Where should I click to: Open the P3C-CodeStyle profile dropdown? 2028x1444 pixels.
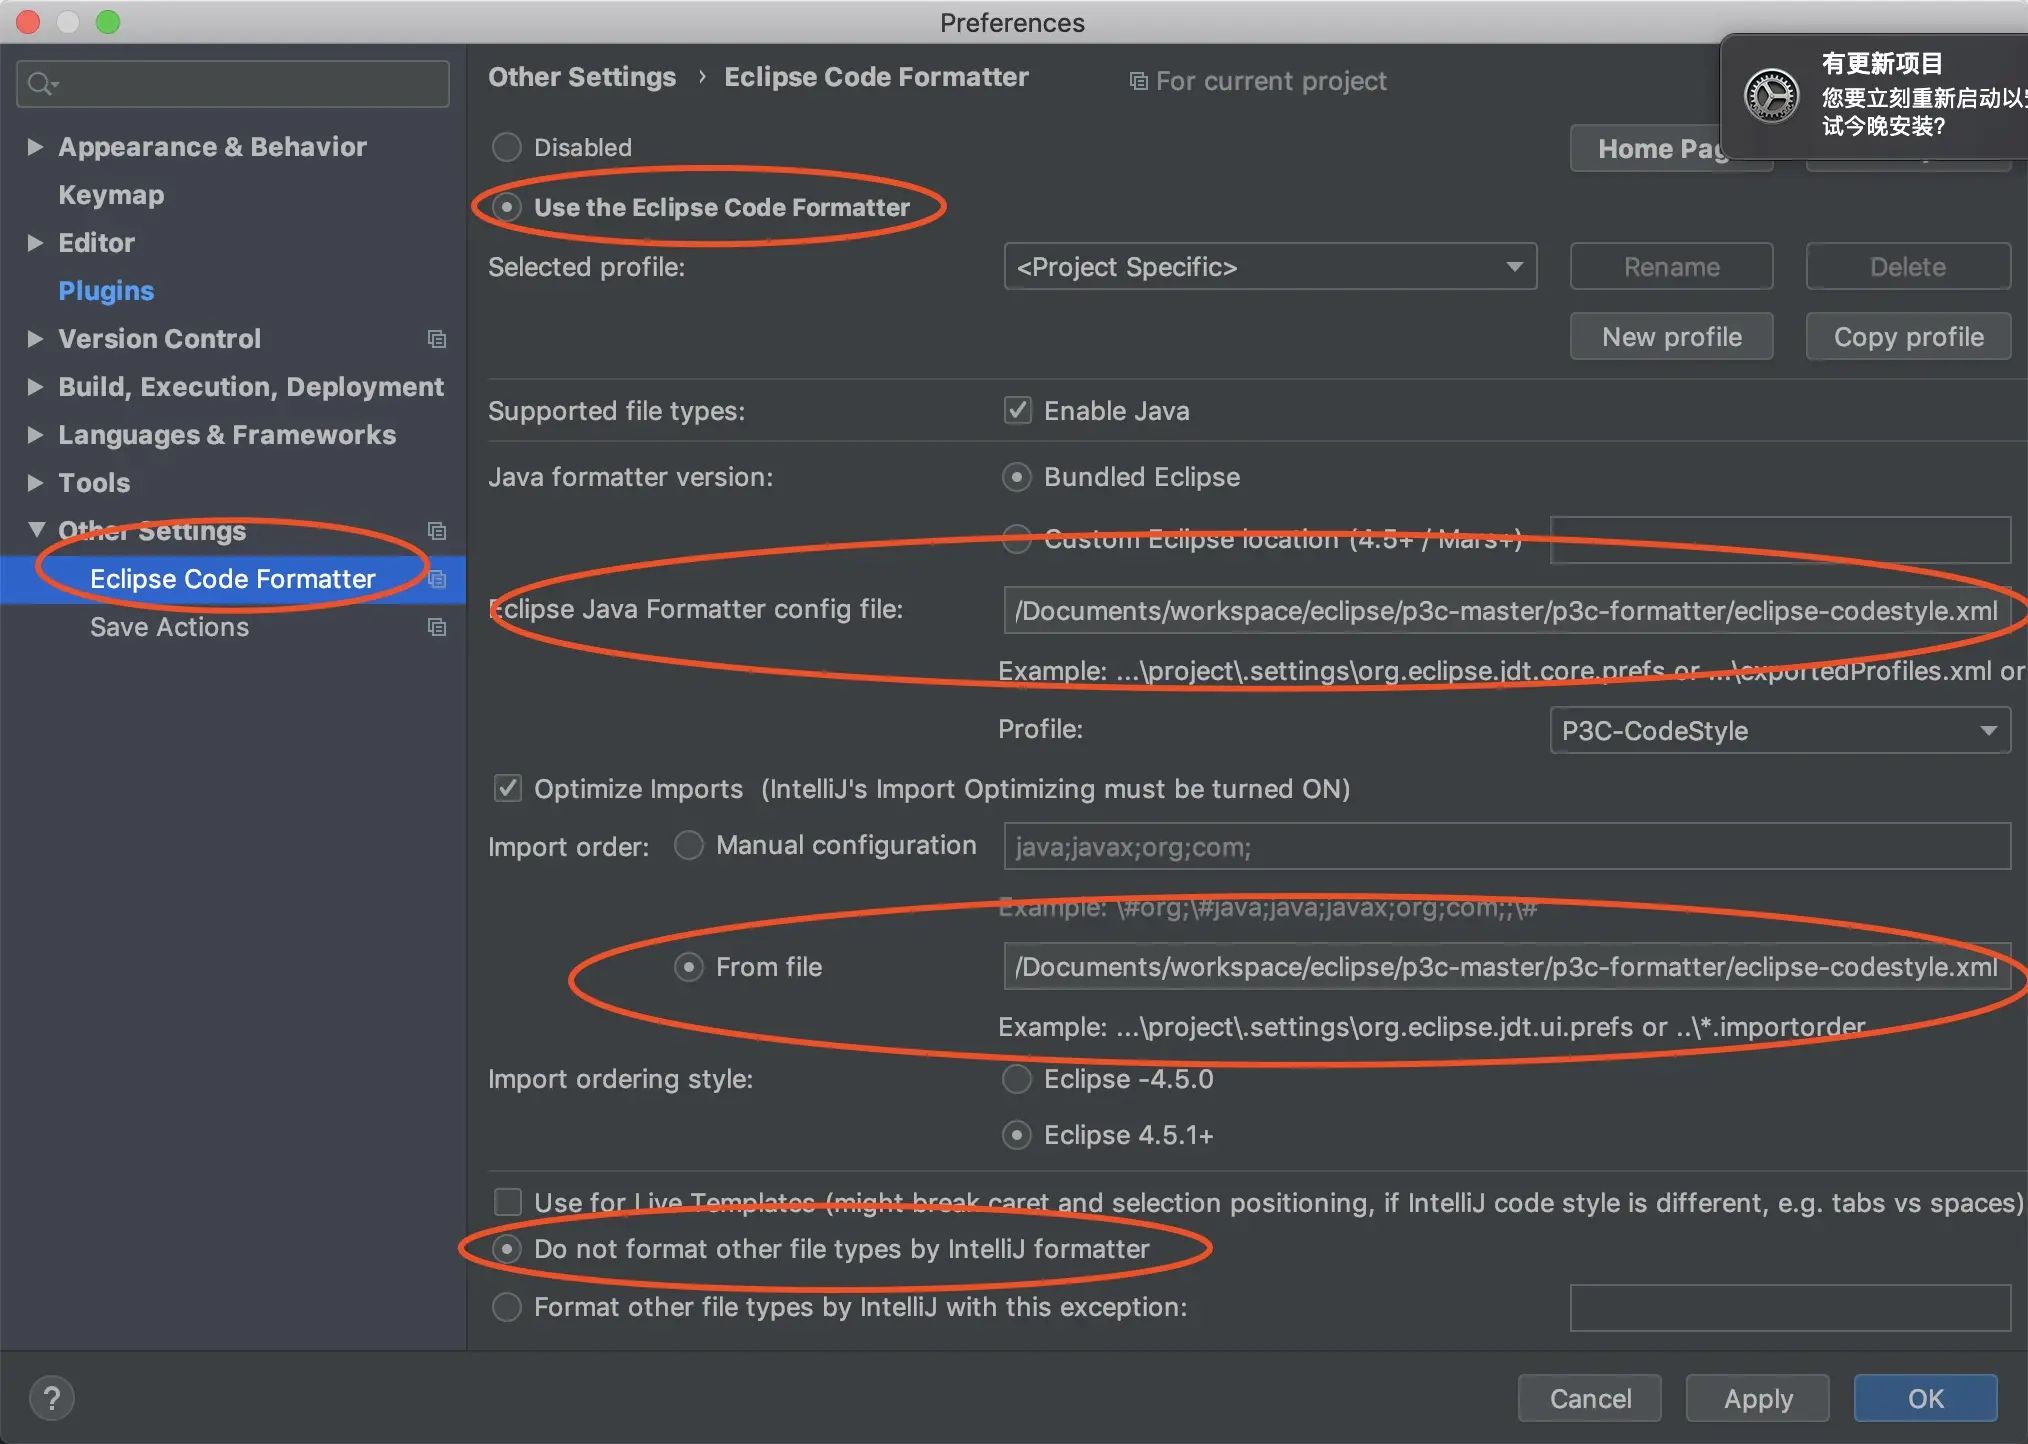click(x=1779, y=731)
